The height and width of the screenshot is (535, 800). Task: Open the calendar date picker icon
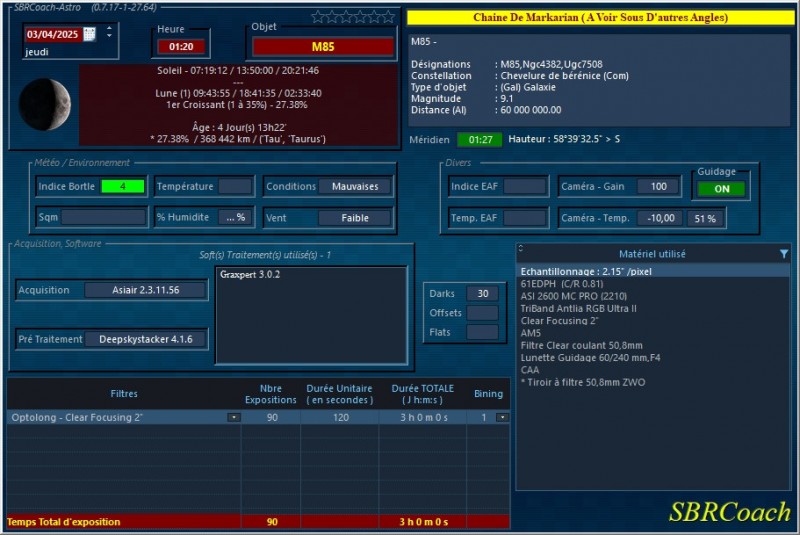click(90, 34)
